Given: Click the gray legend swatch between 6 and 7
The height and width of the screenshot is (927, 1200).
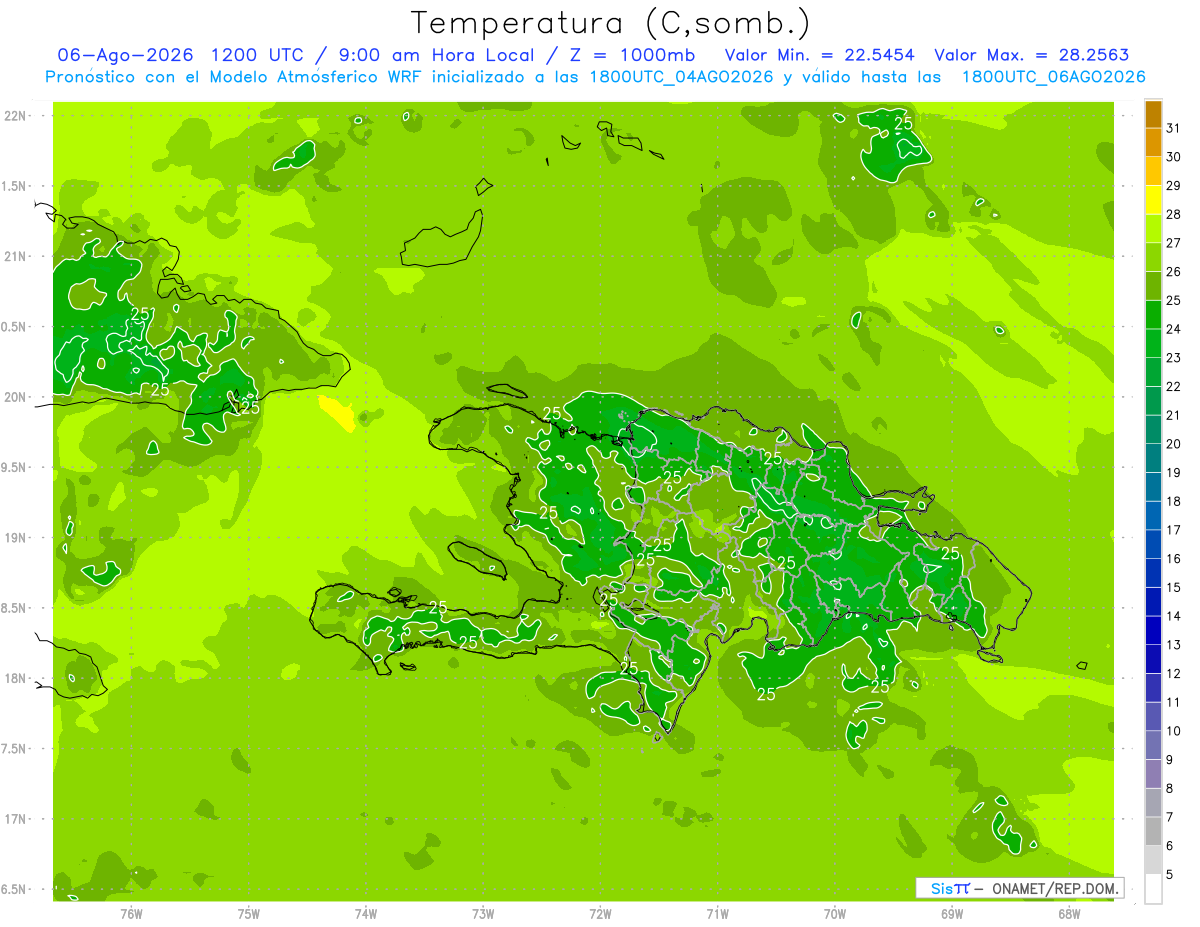Looking at the screenshot, I should click(x=1153, y=831).
